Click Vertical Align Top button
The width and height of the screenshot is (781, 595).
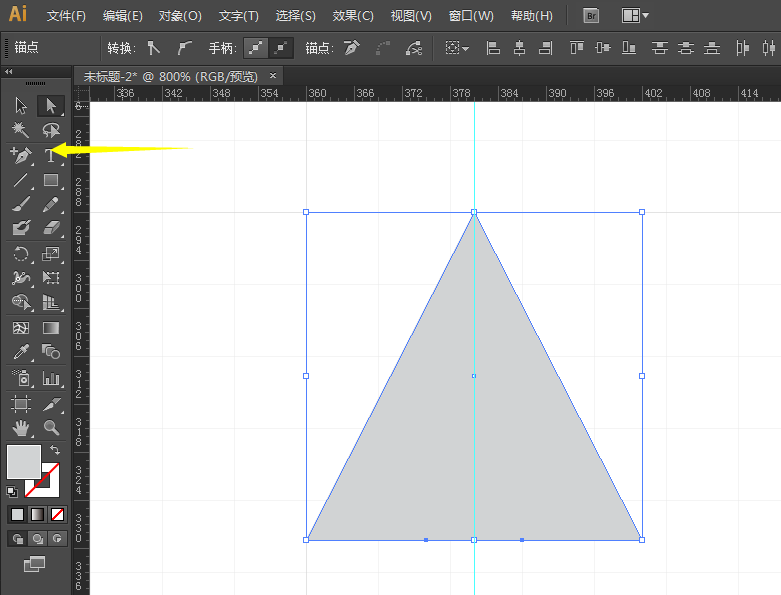[x=577, y=48]
